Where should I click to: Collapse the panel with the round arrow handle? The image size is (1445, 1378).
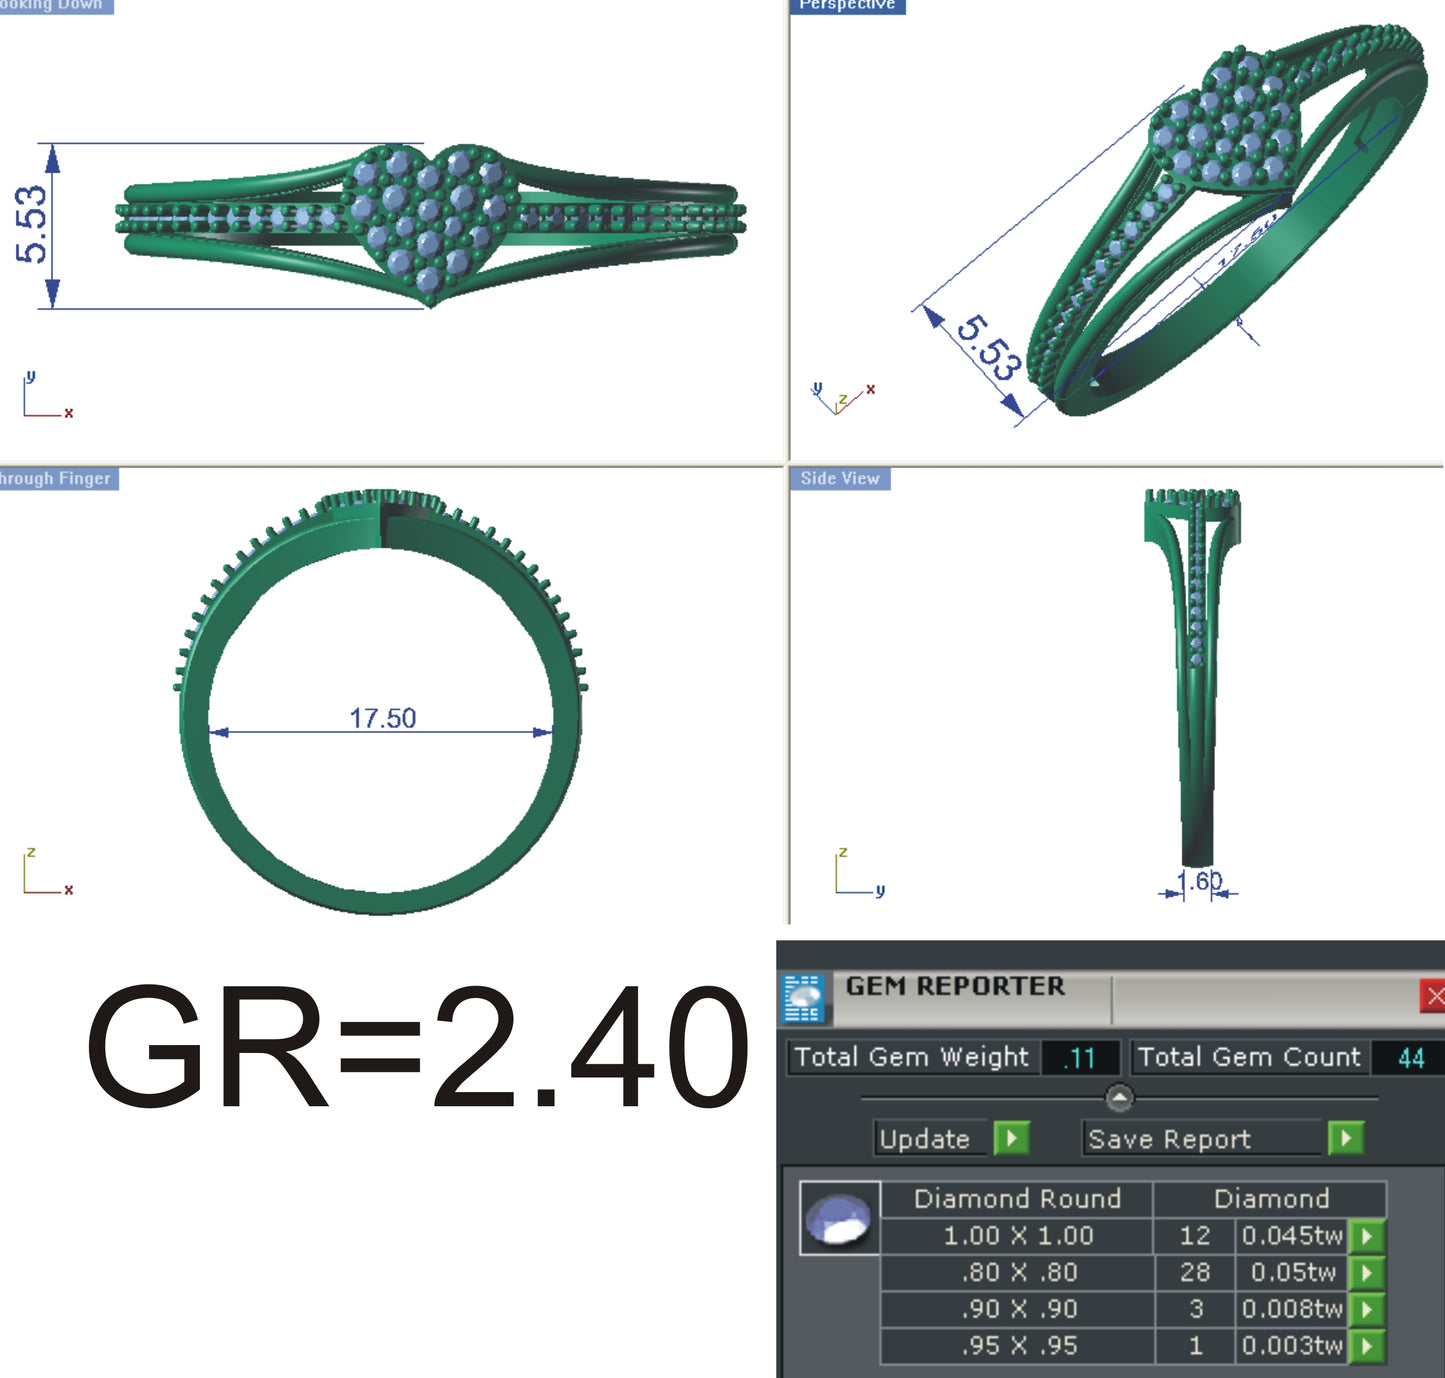pos(1119,1097)
